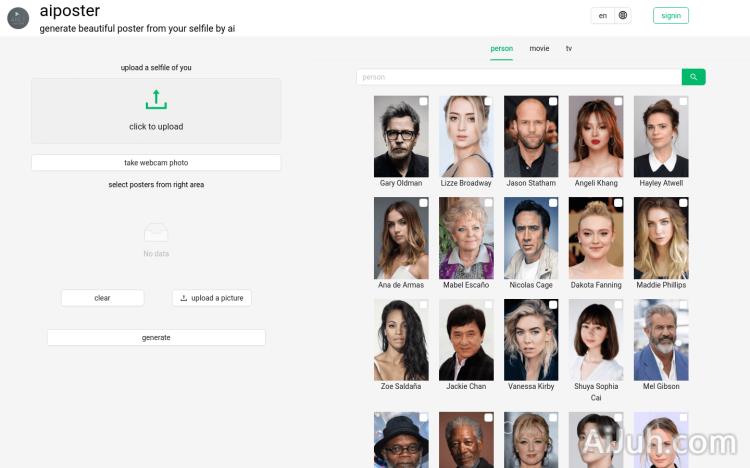750x468 pixels.
Task: Click the globe language icon
Action: point(623,15)
